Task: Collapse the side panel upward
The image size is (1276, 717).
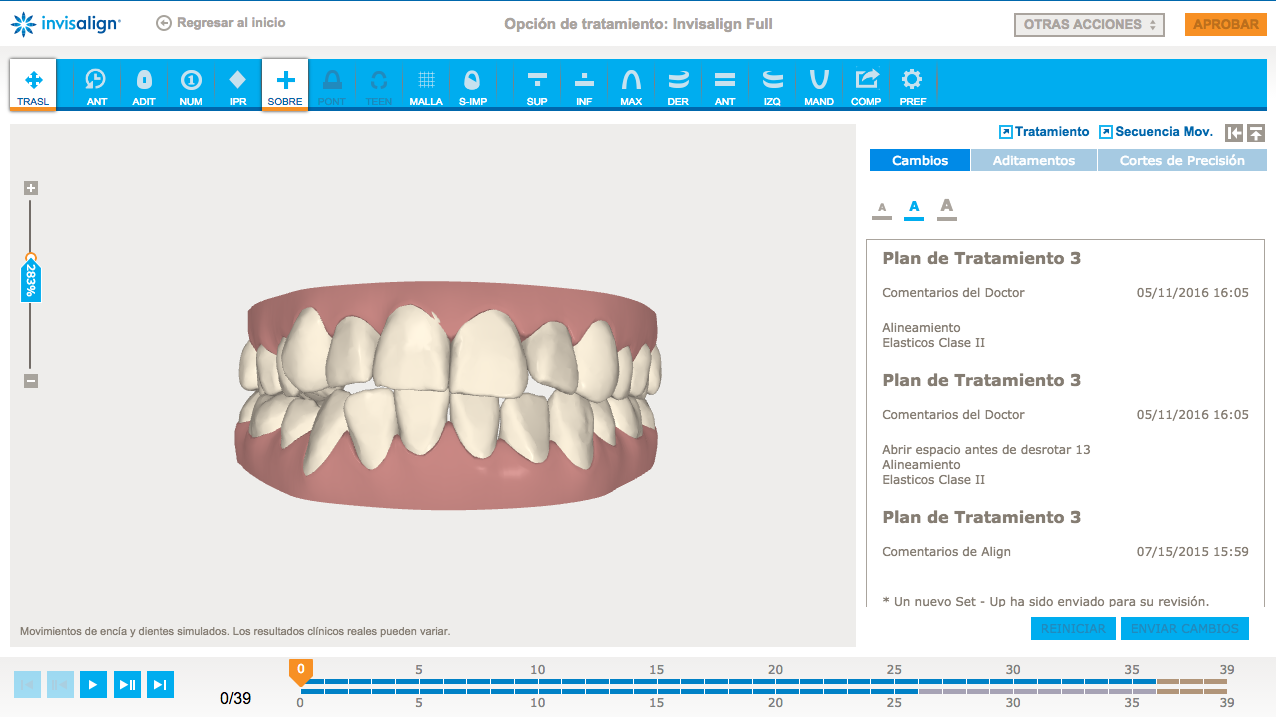Action: pos(1257,132)
